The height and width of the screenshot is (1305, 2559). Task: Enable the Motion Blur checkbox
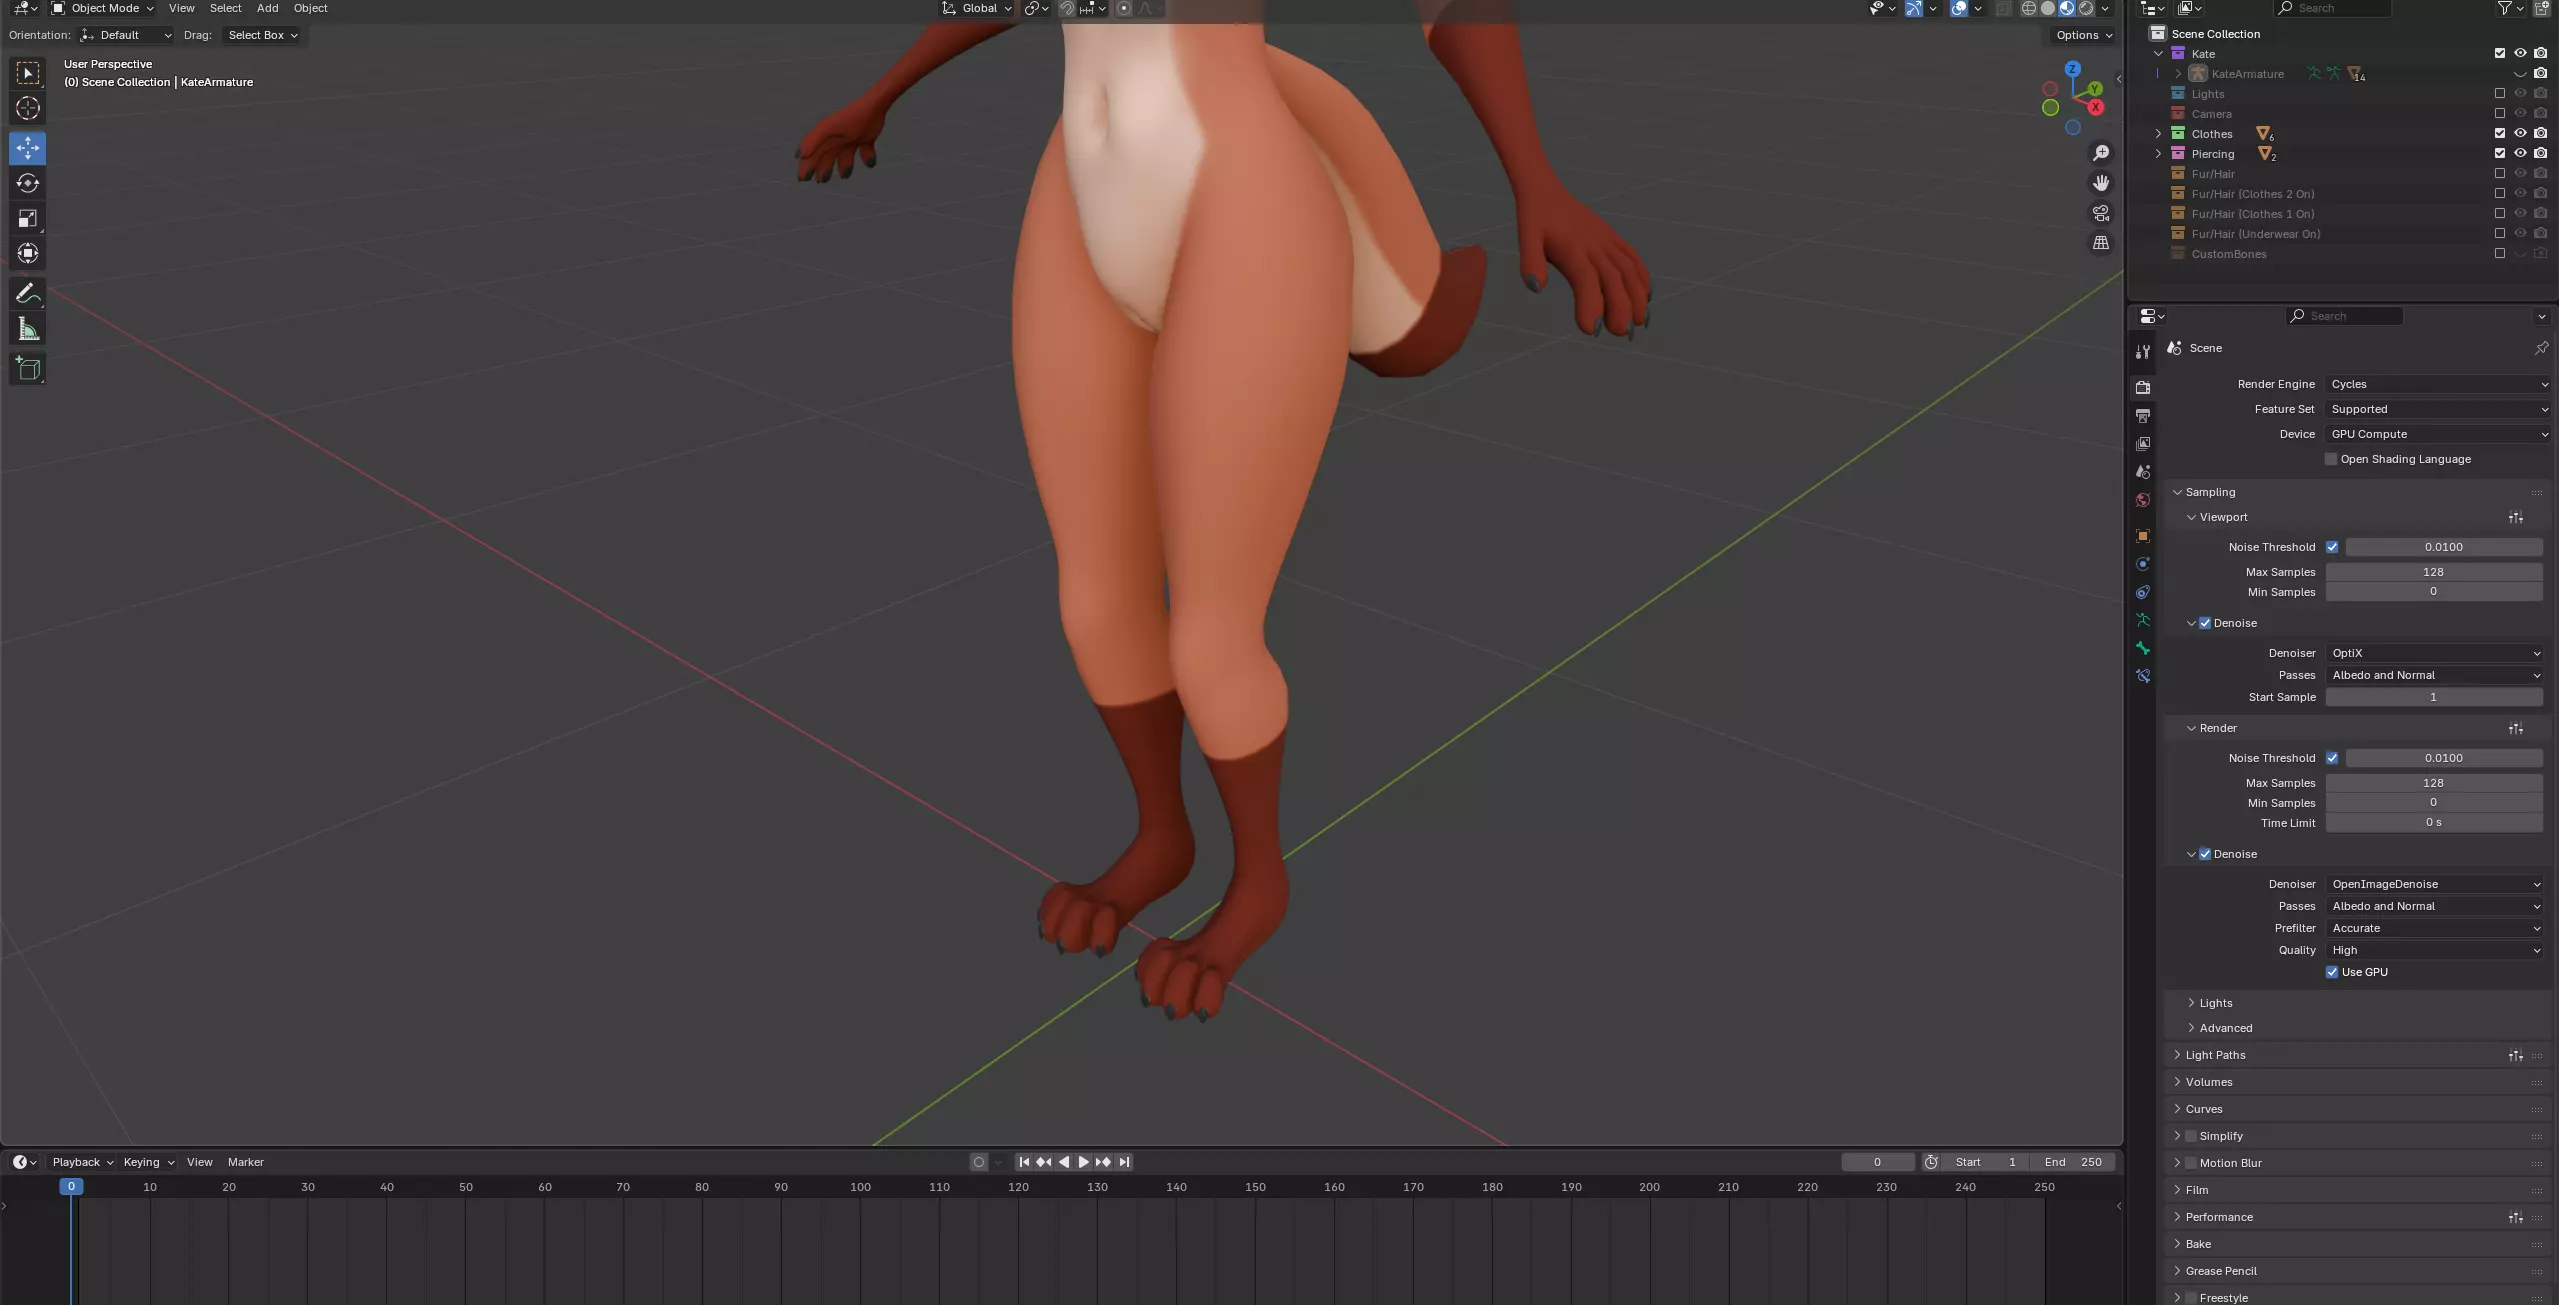[2191, 1163]
